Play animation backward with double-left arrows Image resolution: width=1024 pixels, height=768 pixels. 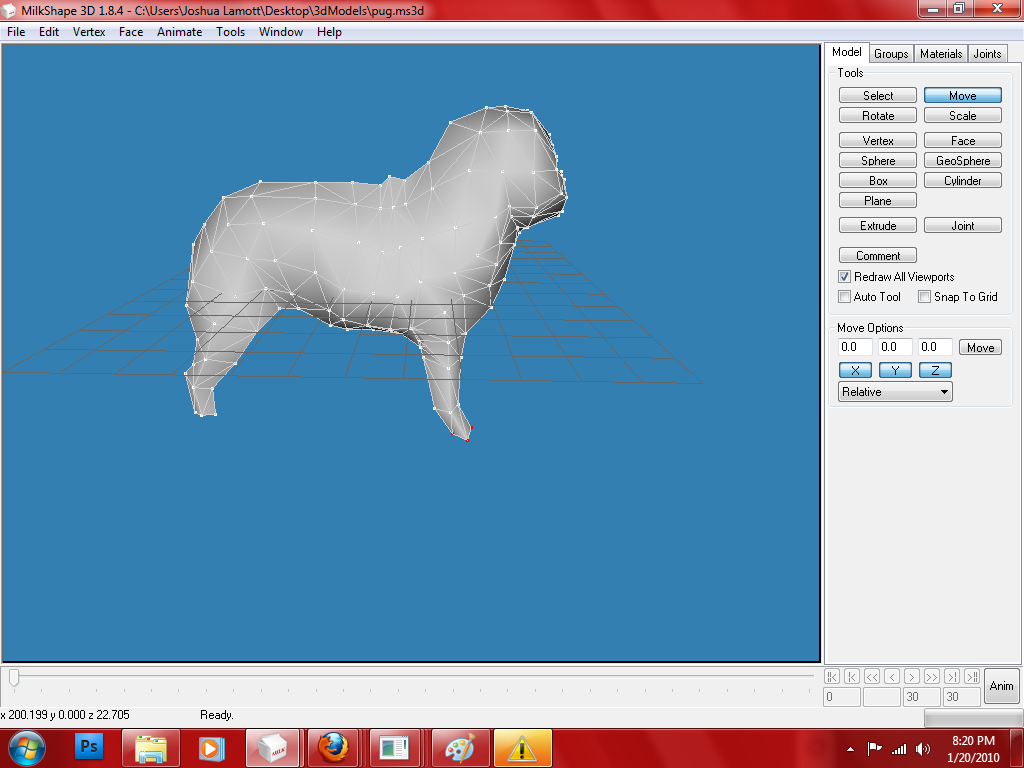coord(872,677)
